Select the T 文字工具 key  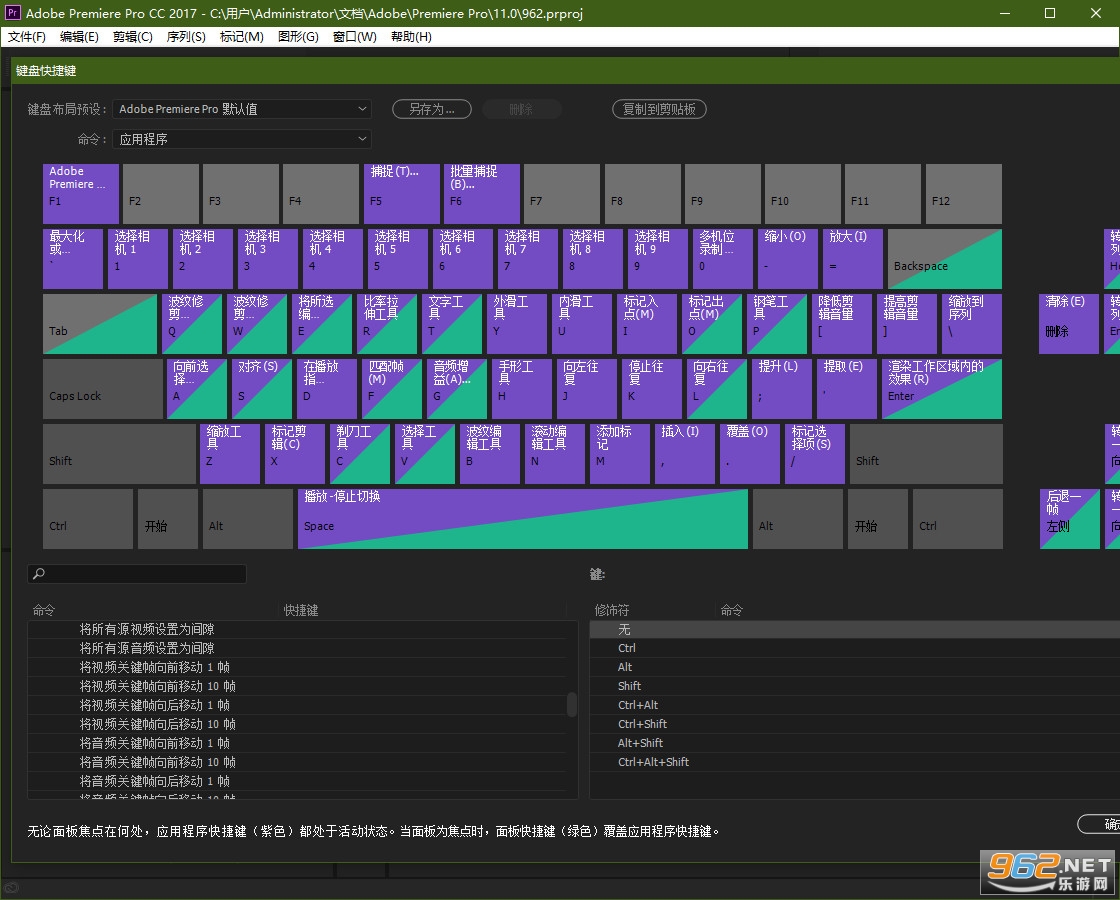(451, 324)
